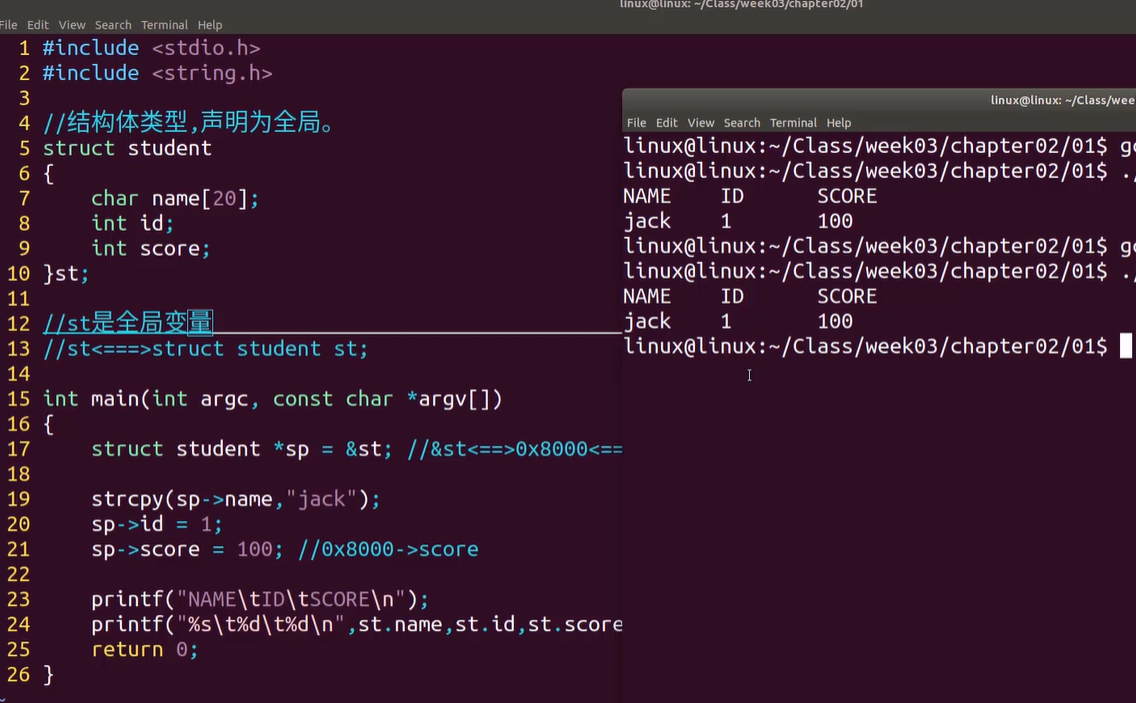Open Help menu in the front terminal window

839,122
